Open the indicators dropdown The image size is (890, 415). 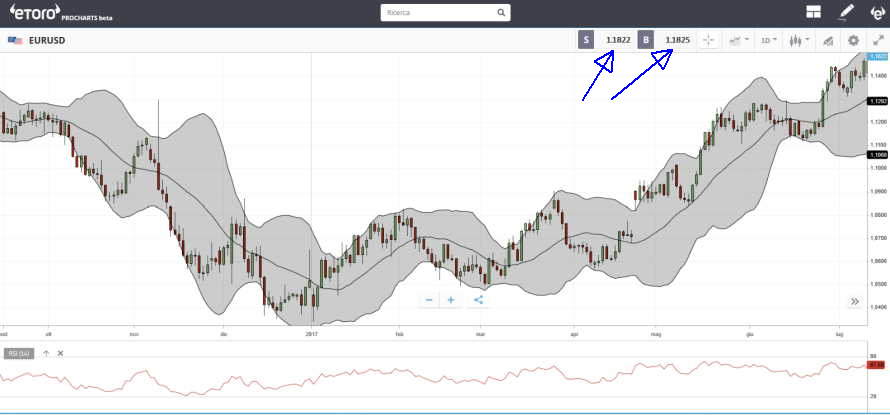tap(739, 40)
